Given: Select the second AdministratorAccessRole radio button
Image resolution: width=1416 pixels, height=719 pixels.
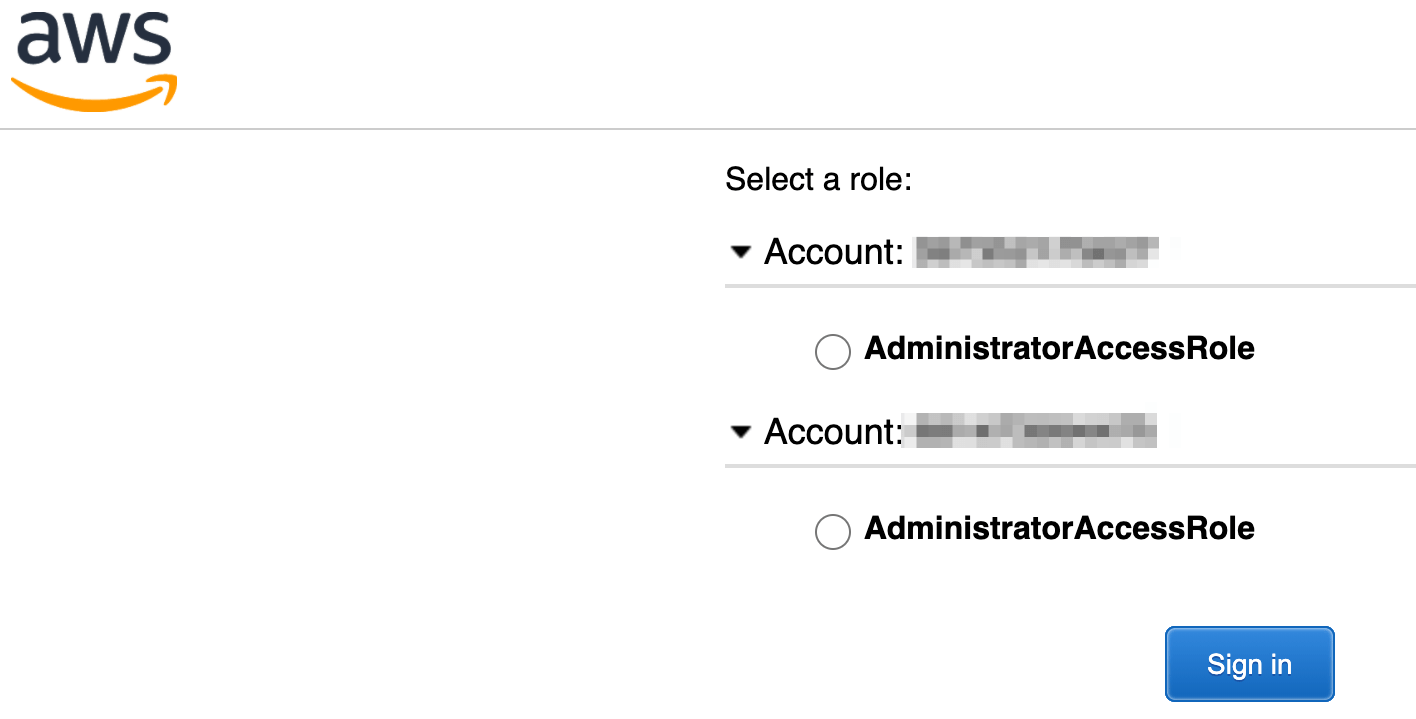Looking at the screenshot, I should (x=833, y=532).
